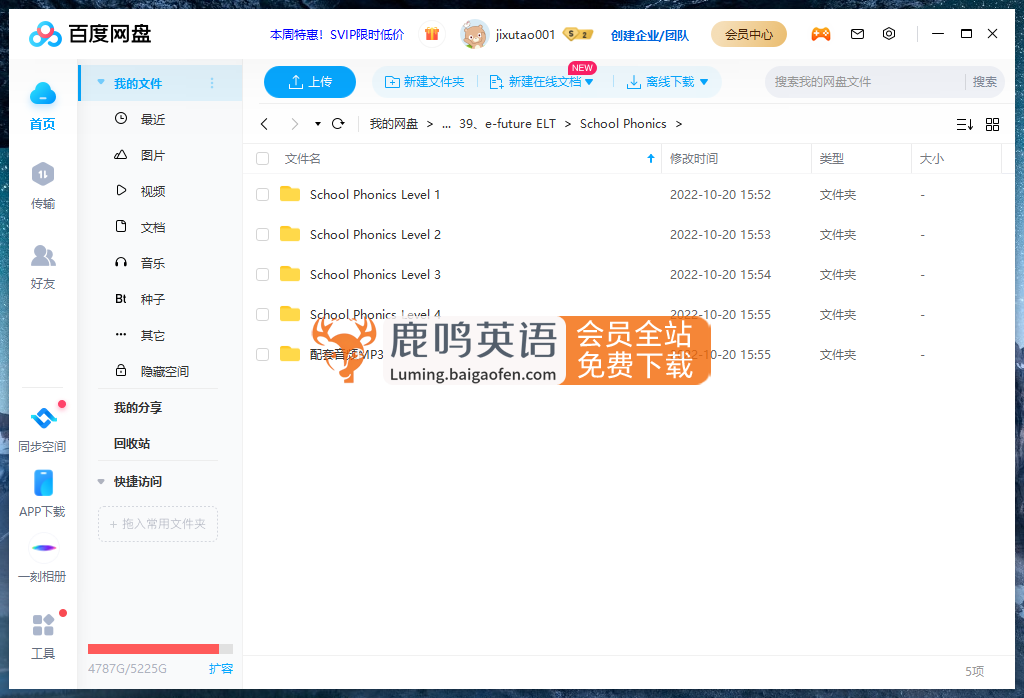This screenshot has width=1024, height=698.
Task: Click 本周特惠 SVIP限时低价 link
Action: (x=337, y=35)
